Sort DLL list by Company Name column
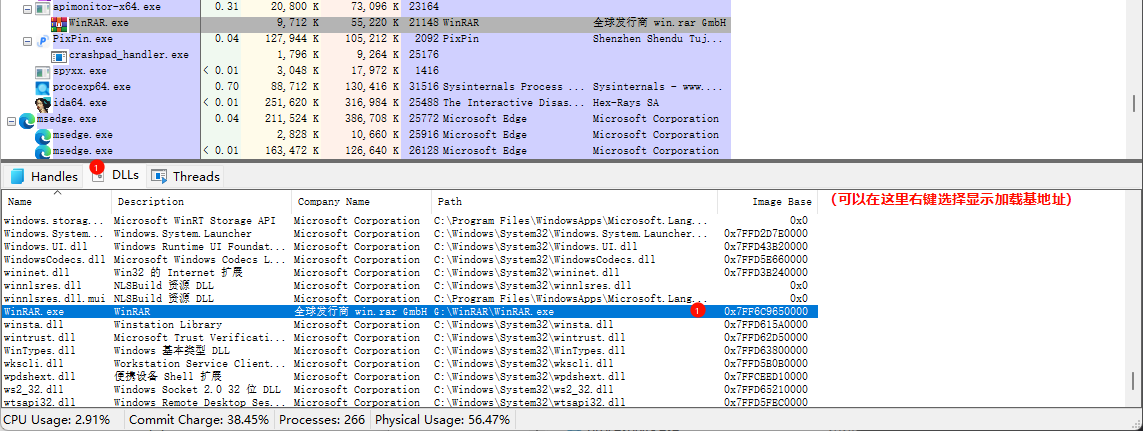The height and width of the screenshot is (431, 1143). [x=362, y=202]
